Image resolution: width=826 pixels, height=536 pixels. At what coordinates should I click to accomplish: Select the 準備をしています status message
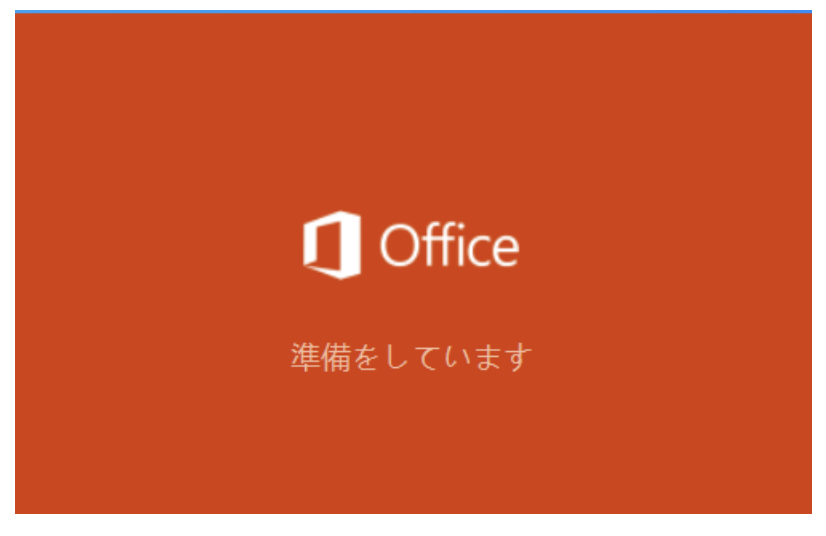point(411,357)
